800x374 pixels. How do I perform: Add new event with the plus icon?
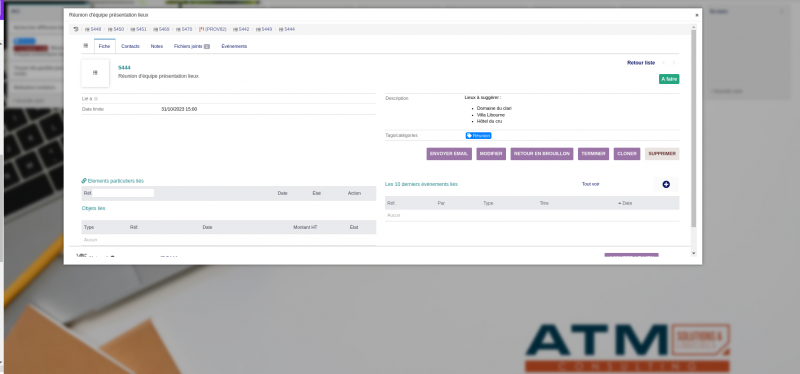666,184
